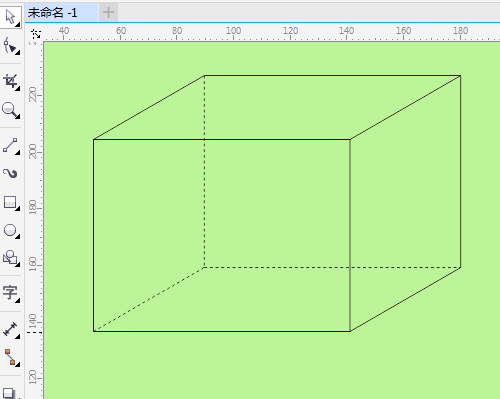Activate the Zoom magnifier tool
500x399 pixels.
(10, 110)
